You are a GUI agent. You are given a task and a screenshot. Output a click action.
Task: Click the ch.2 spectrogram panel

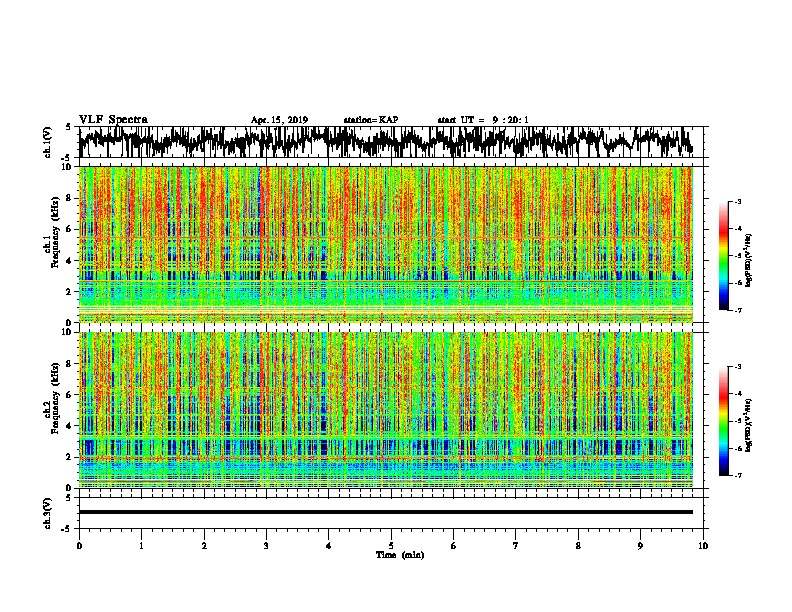point(386,410)
